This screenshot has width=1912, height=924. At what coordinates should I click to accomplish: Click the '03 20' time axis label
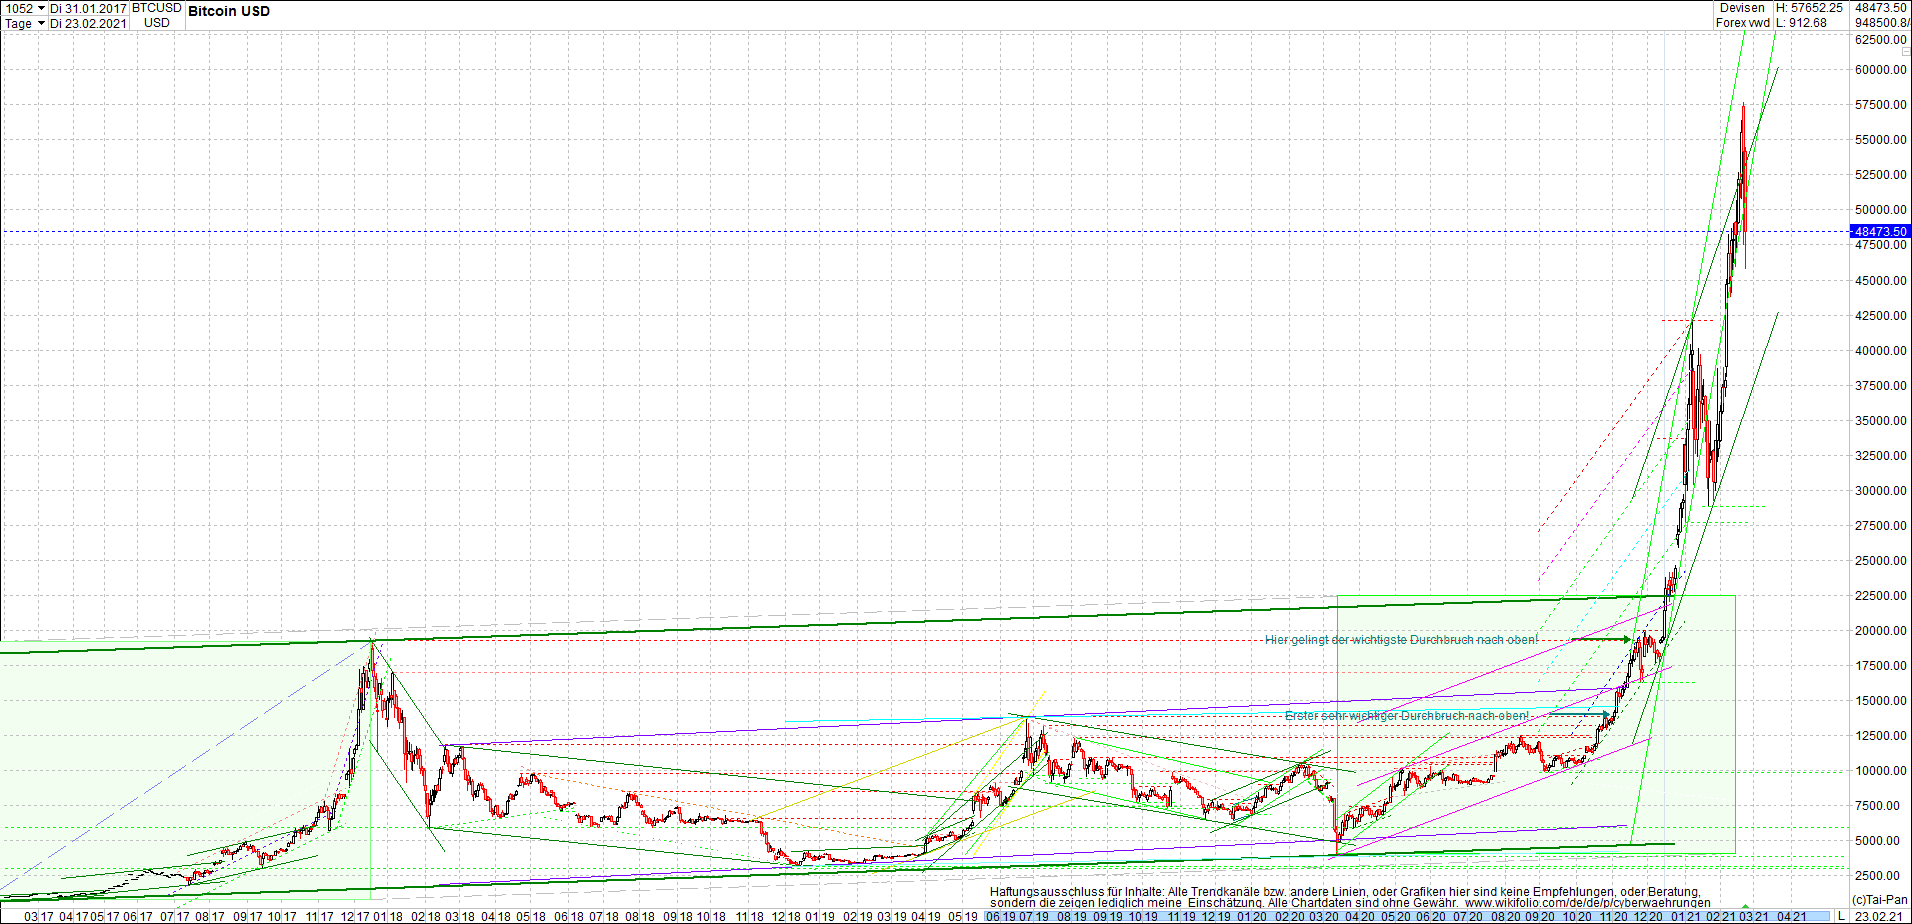click(1323, 916)
